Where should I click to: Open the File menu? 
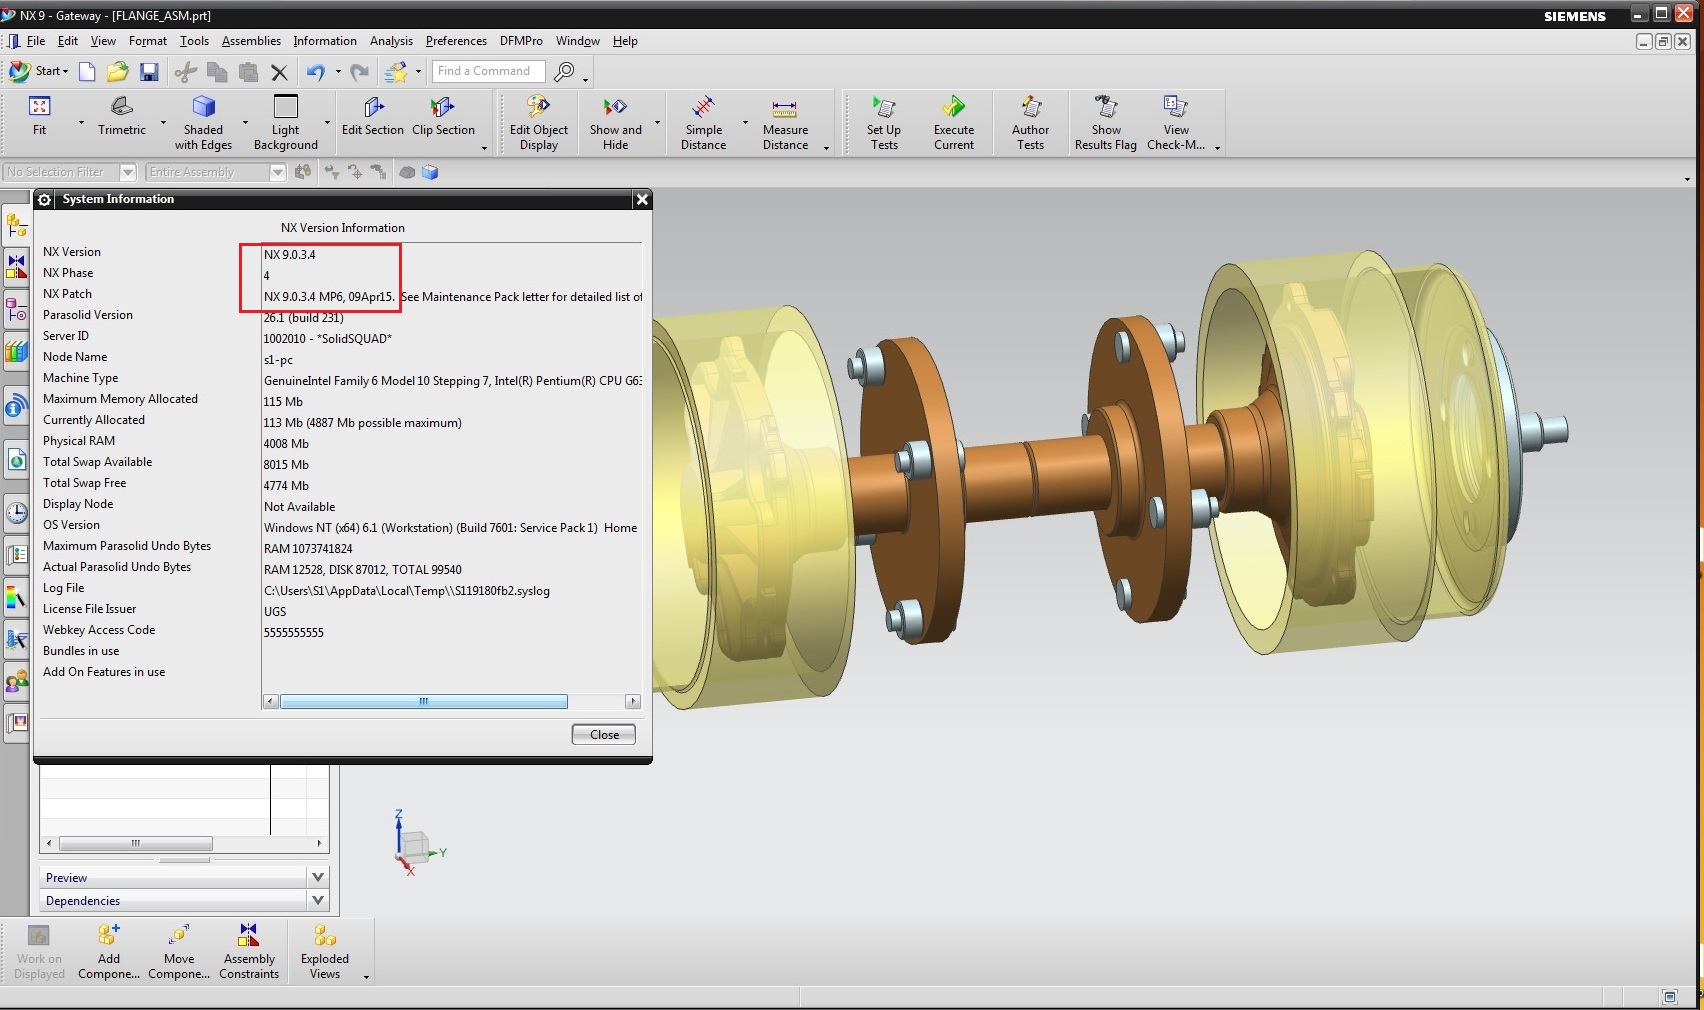pos(36,41)
